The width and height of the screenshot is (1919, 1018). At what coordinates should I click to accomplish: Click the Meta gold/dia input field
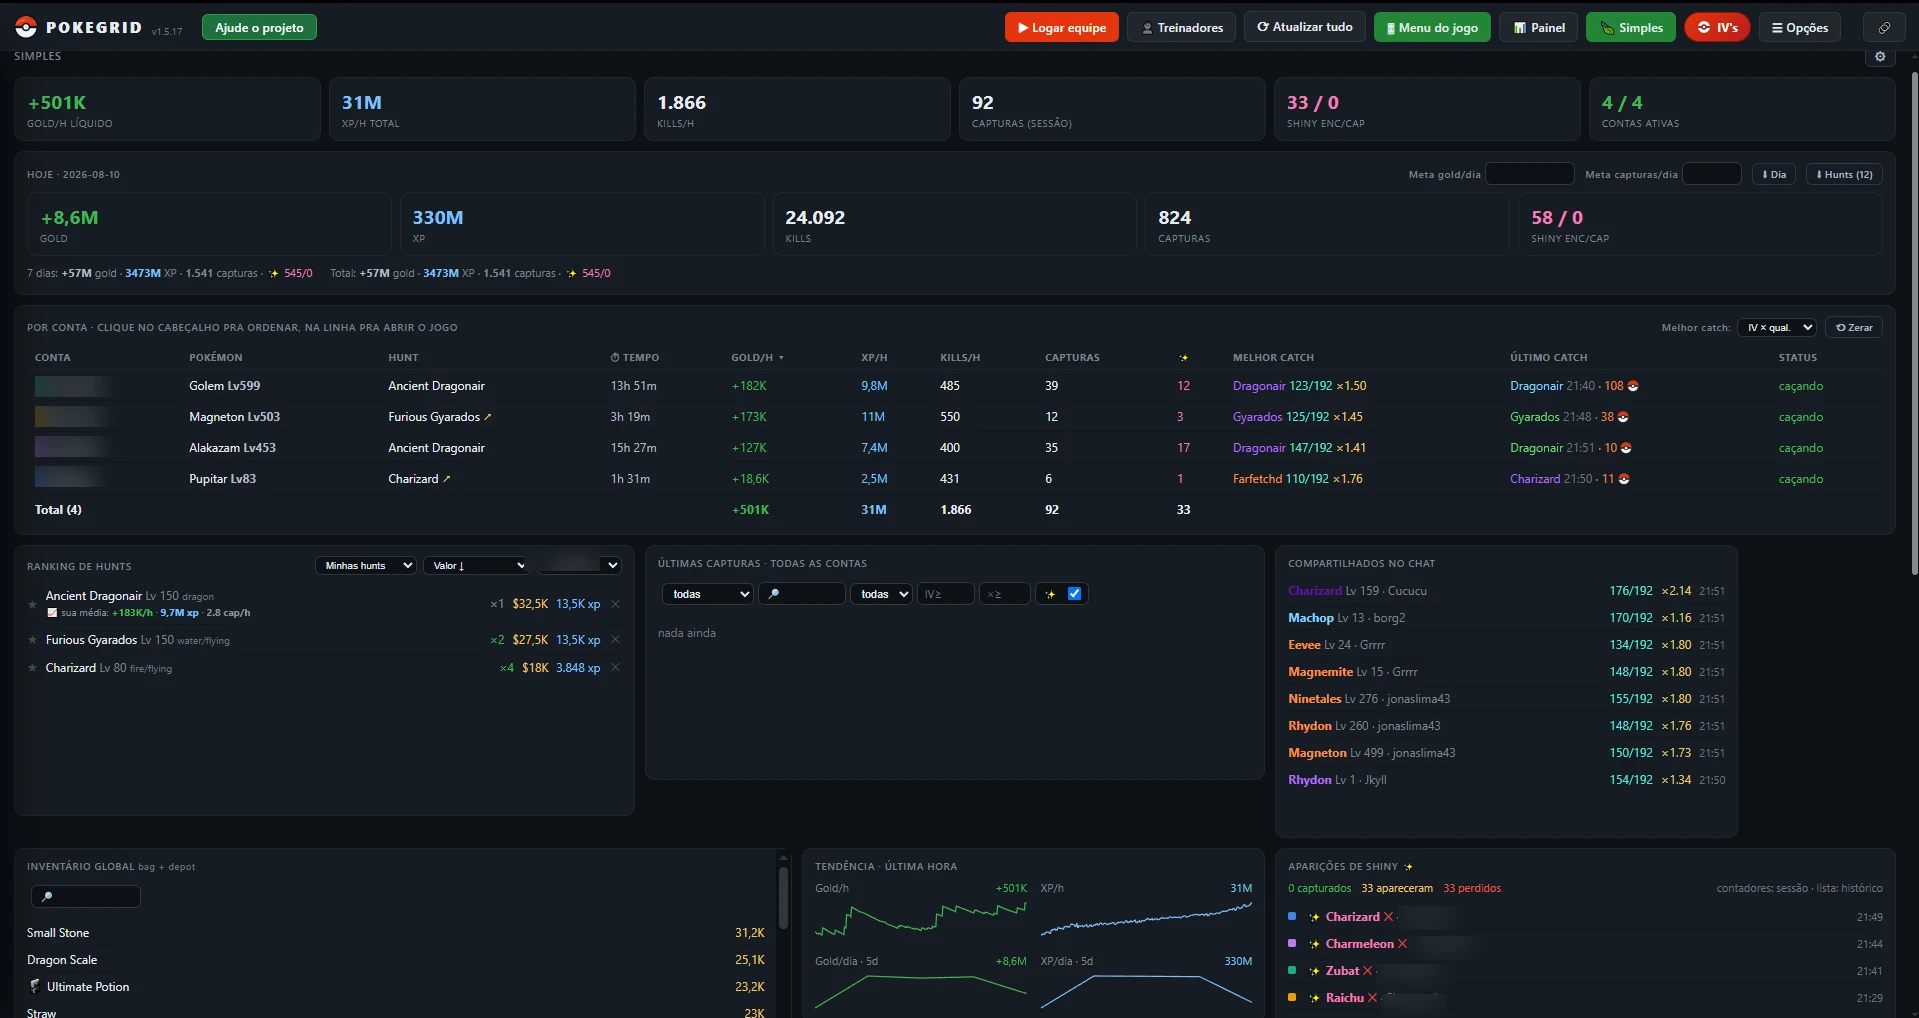[1530, 174]
